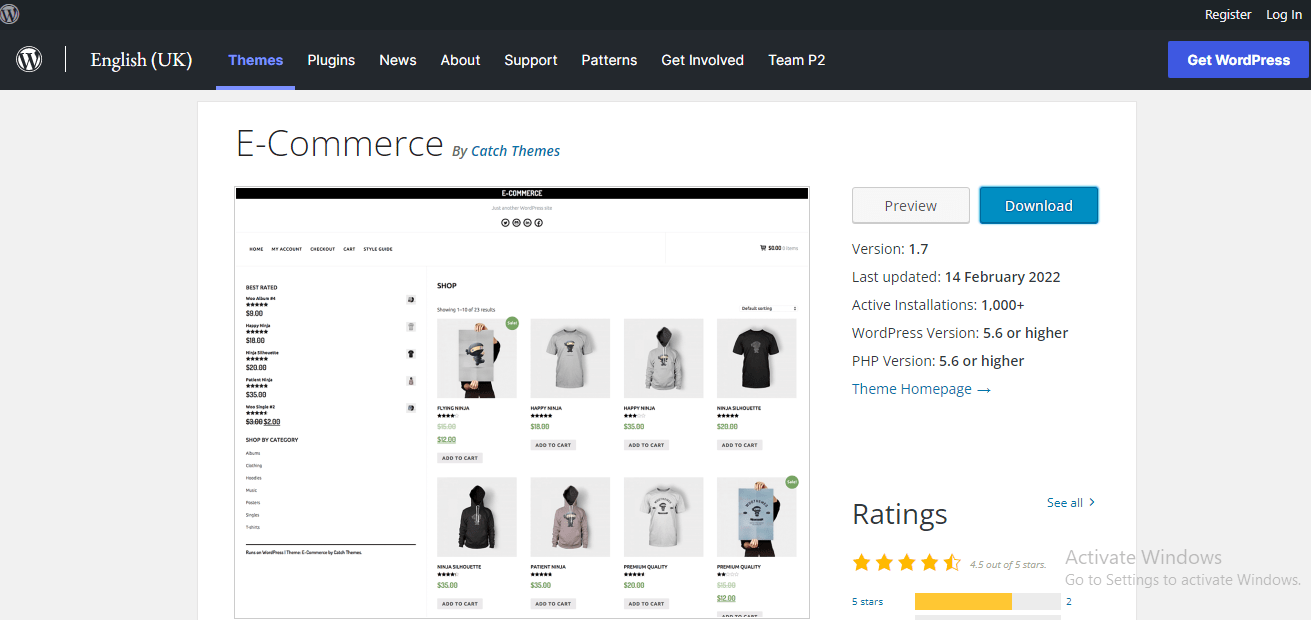The width and height of the screenshot is (1311, 620).
Task: Click the WordPress logo in the admin bar
Action: tap(9, 14)
